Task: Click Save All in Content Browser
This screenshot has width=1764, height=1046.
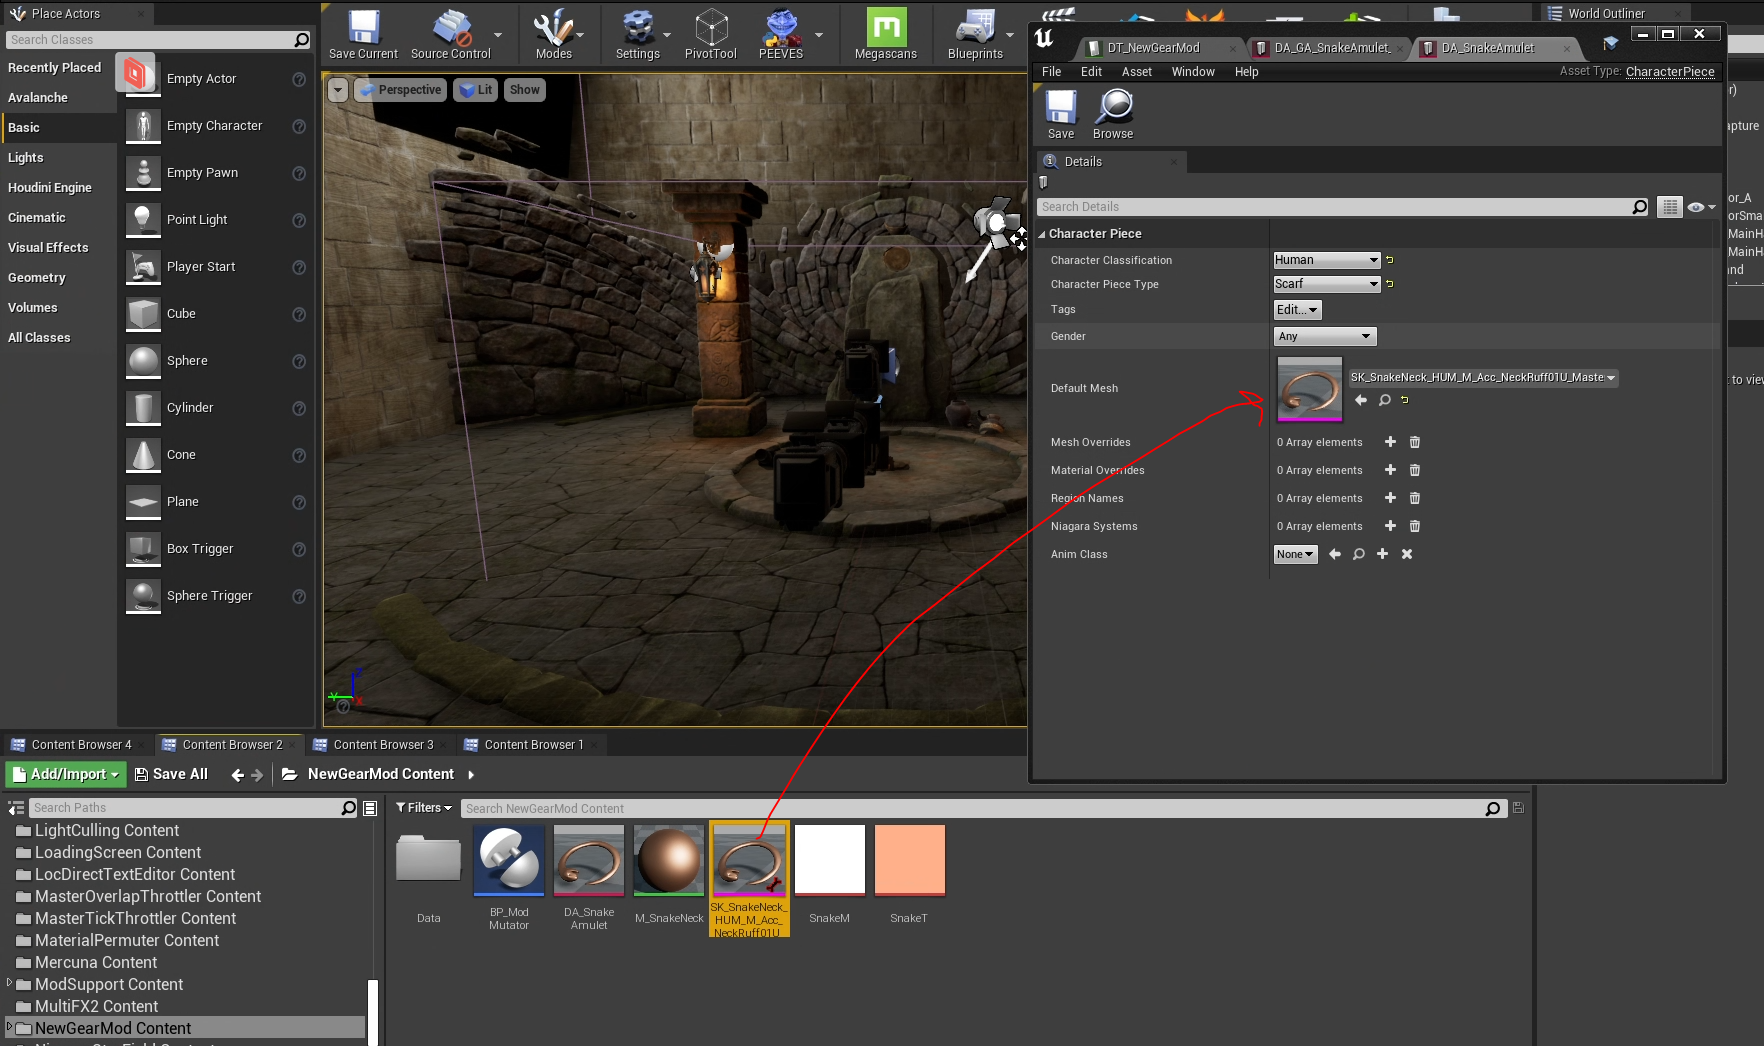Action: coord(171,775)
